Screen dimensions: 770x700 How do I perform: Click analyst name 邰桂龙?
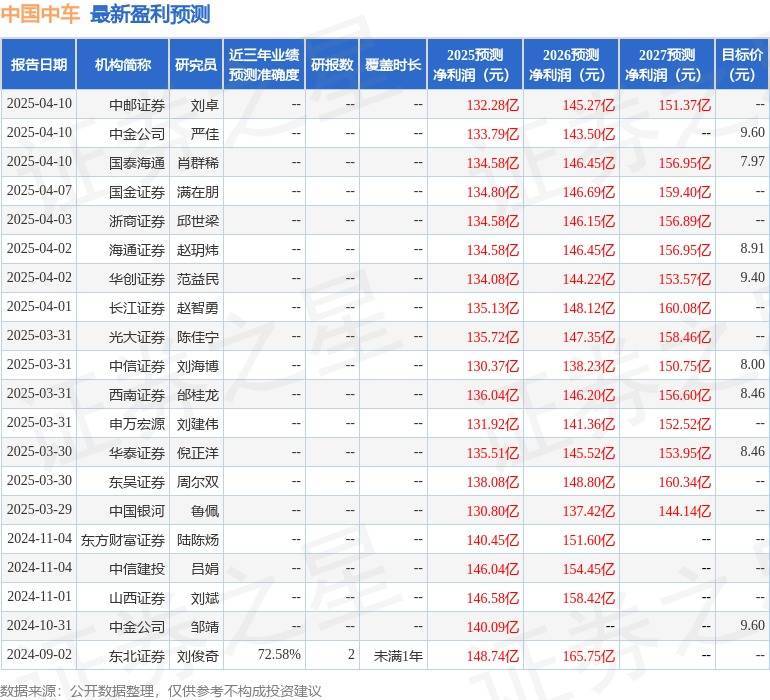[198, 394]
